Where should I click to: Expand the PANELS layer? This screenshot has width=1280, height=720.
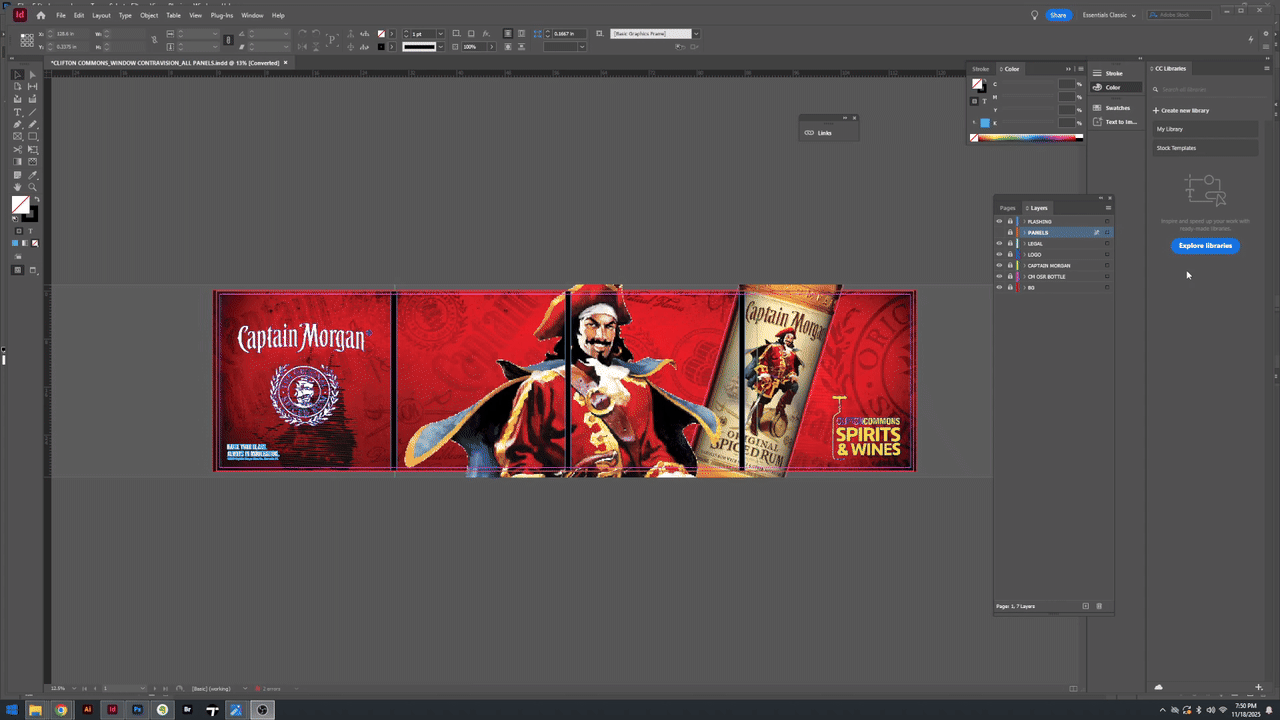(x=1023, y=232)
